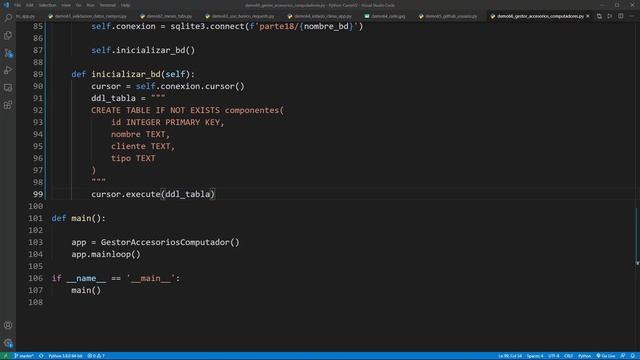Open the View menu
Viewport: 640px width, 360px height.
click(x=66, y=5)
